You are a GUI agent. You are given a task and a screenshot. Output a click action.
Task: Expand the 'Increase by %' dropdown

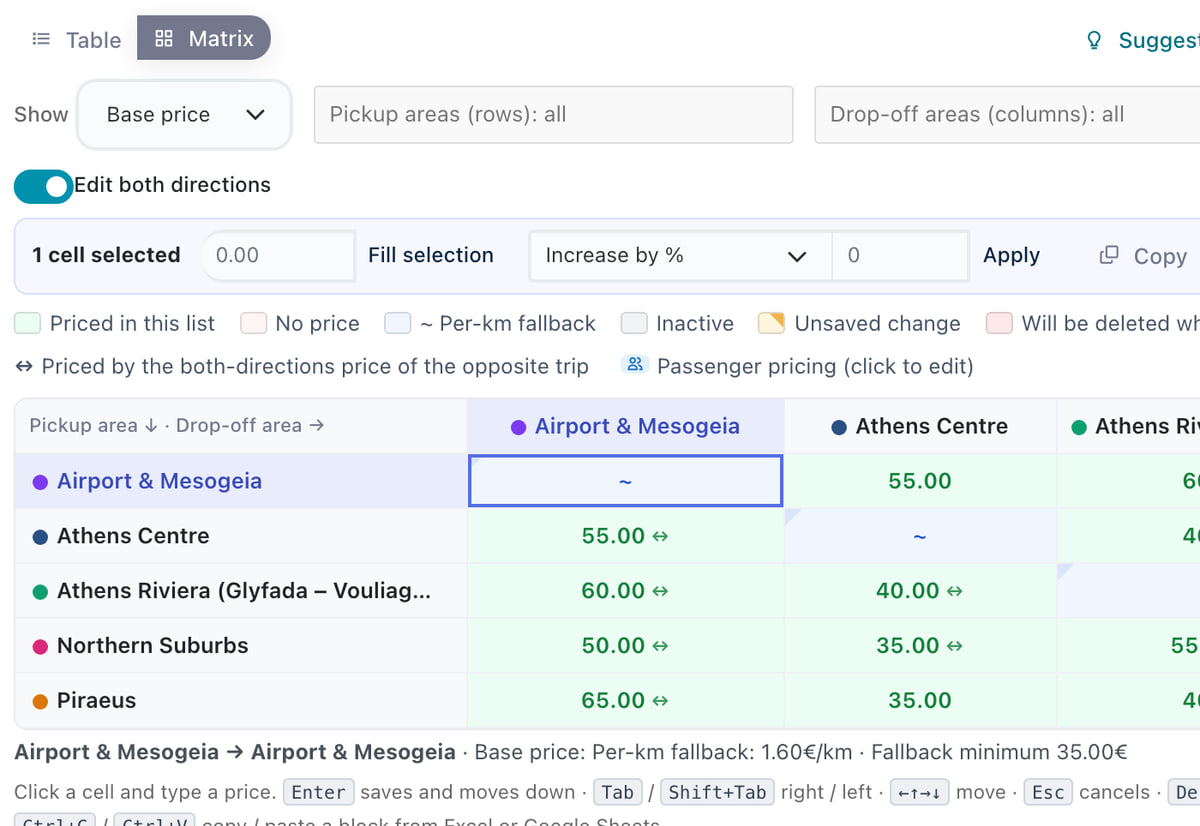[x=680, y=255]
